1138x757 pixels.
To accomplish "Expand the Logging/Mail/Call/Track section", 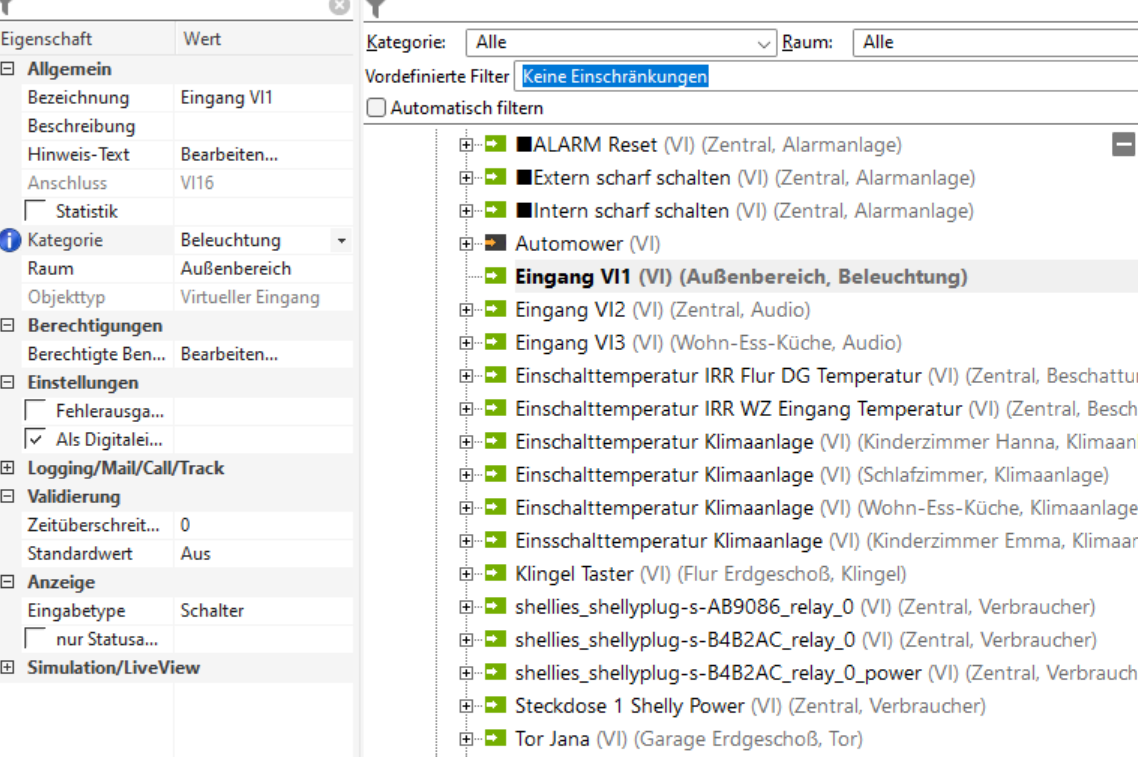I will [7, 468].
